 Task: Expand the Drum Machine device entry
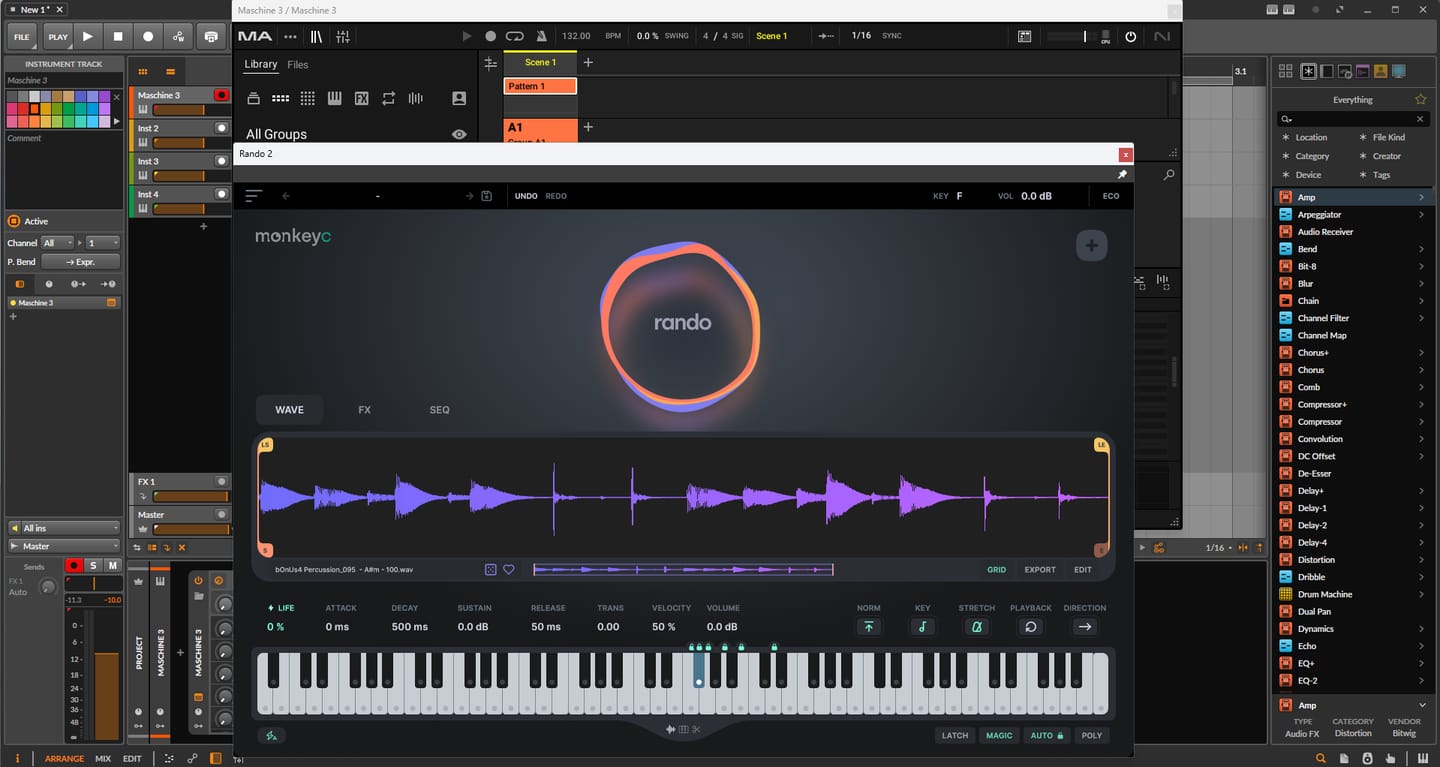click(x=1420, y=594)
